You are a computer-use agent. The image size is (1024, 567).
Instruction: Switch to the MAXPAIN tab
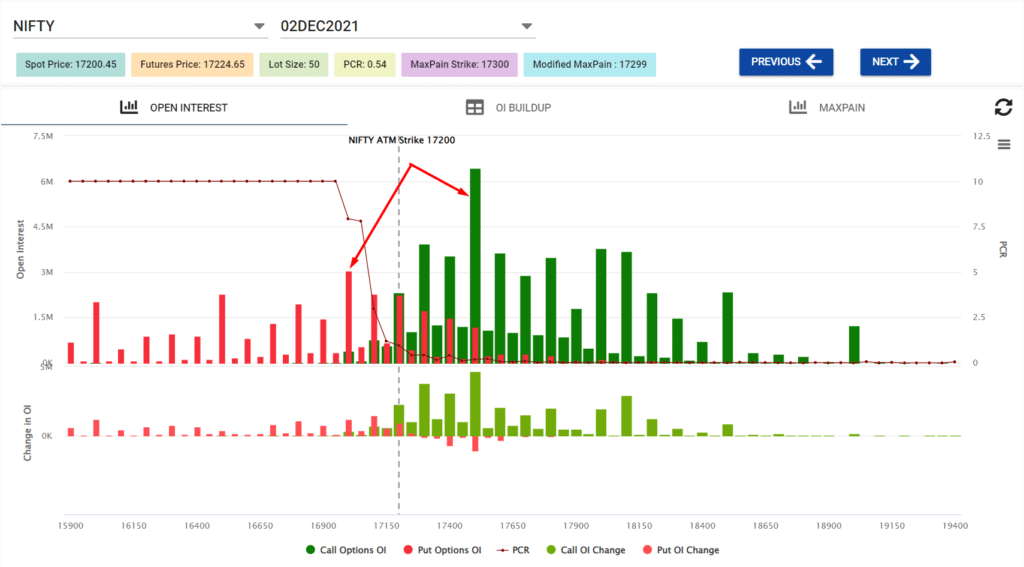827,107
